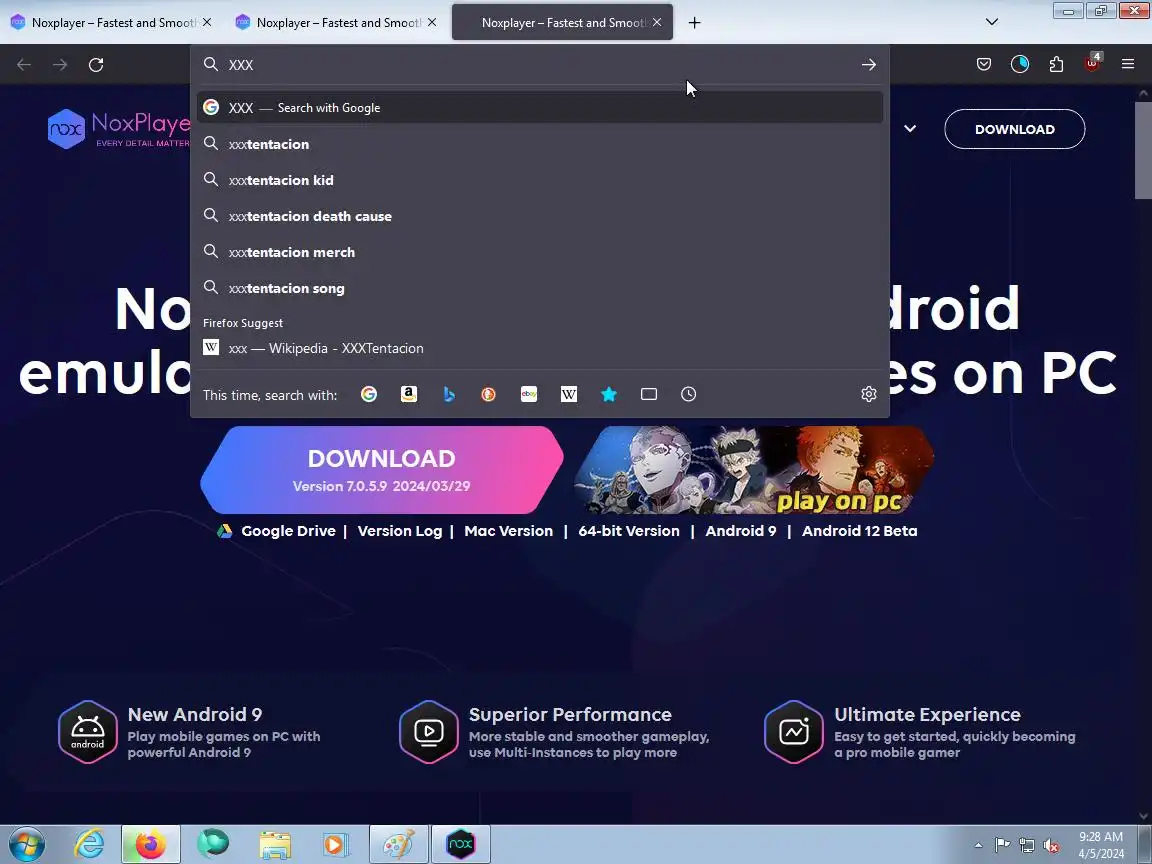Open the Mac Version link

click(x=508, y=531)
